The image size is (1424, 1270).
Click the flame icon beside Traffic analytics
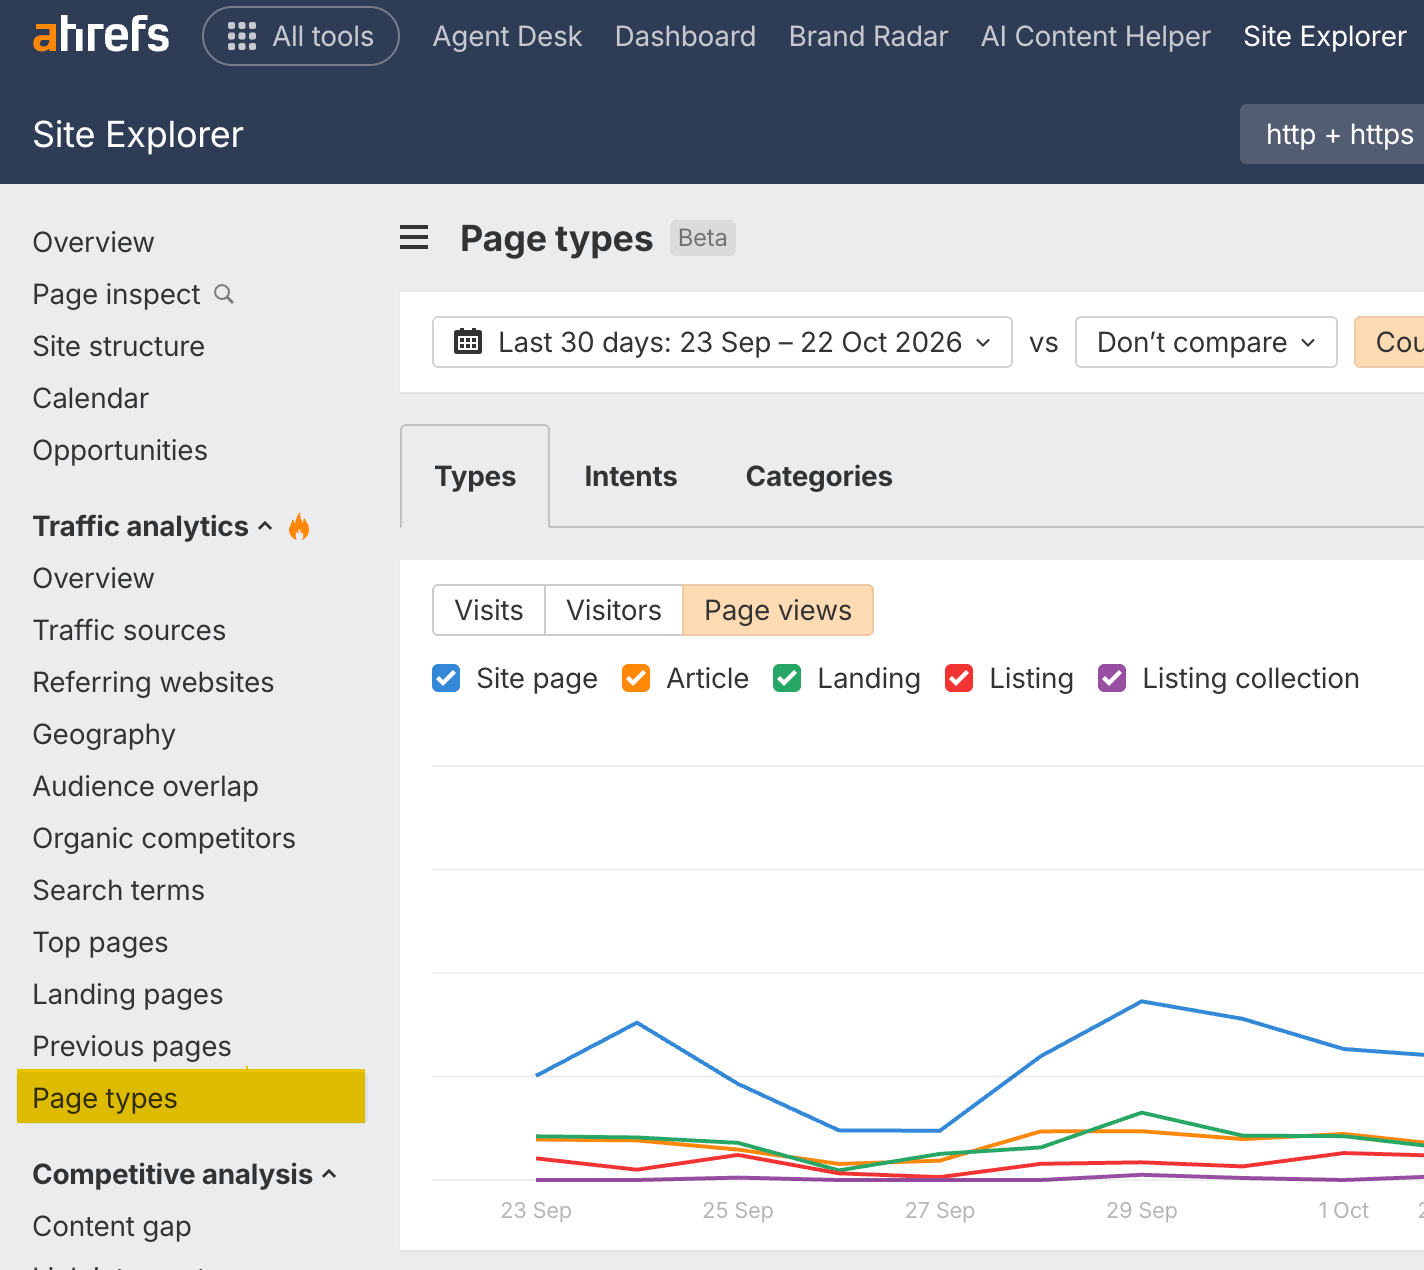coord(299,526)
